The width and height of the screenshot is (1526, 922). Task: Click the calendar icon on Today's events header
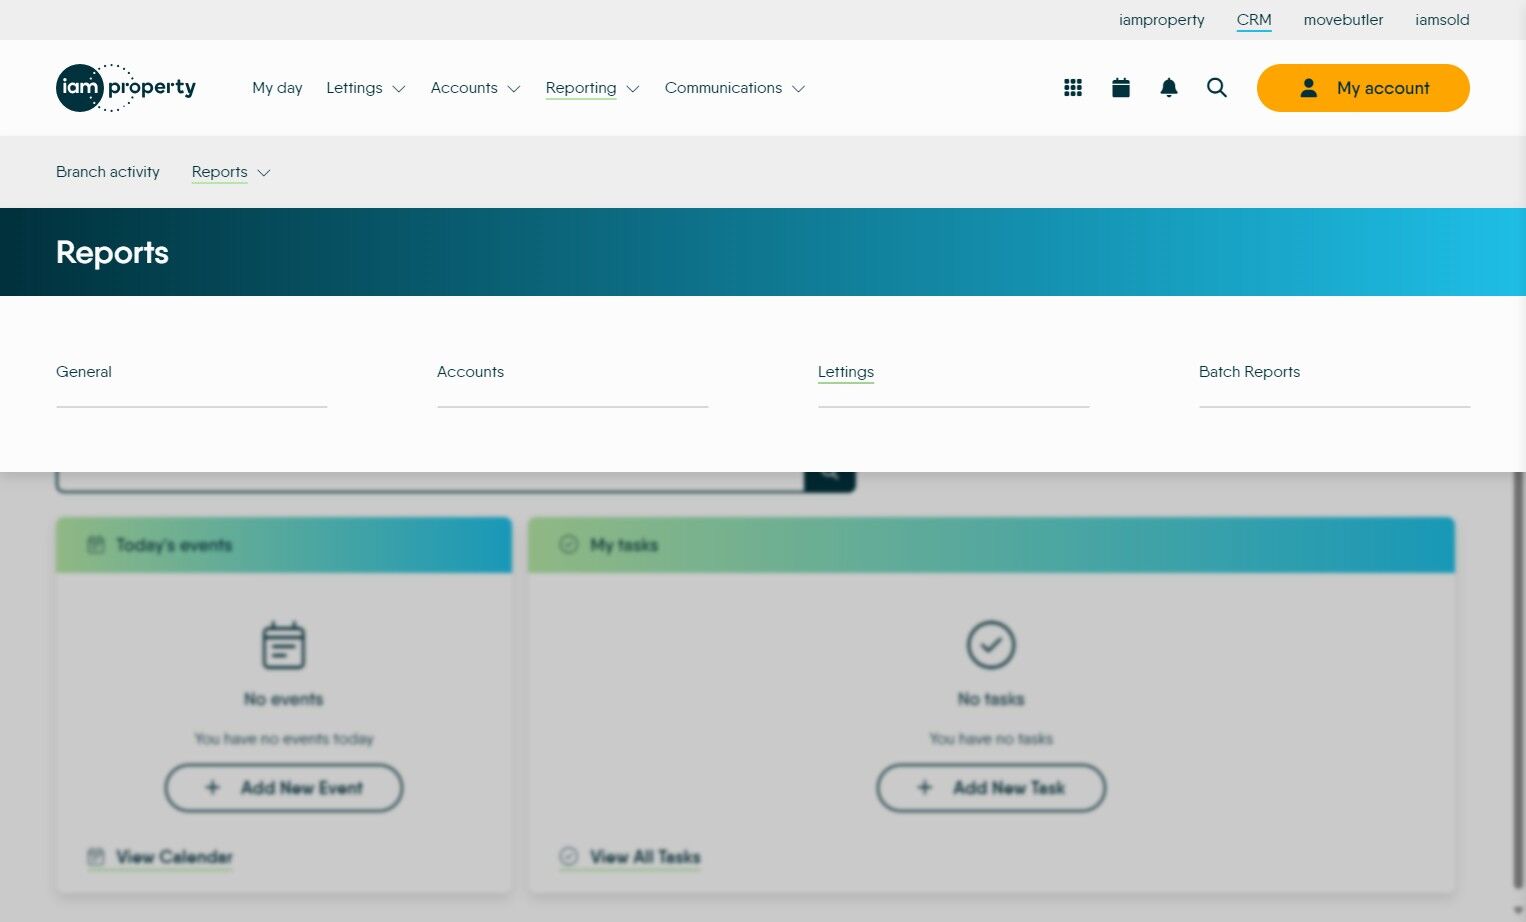point(96,545)
